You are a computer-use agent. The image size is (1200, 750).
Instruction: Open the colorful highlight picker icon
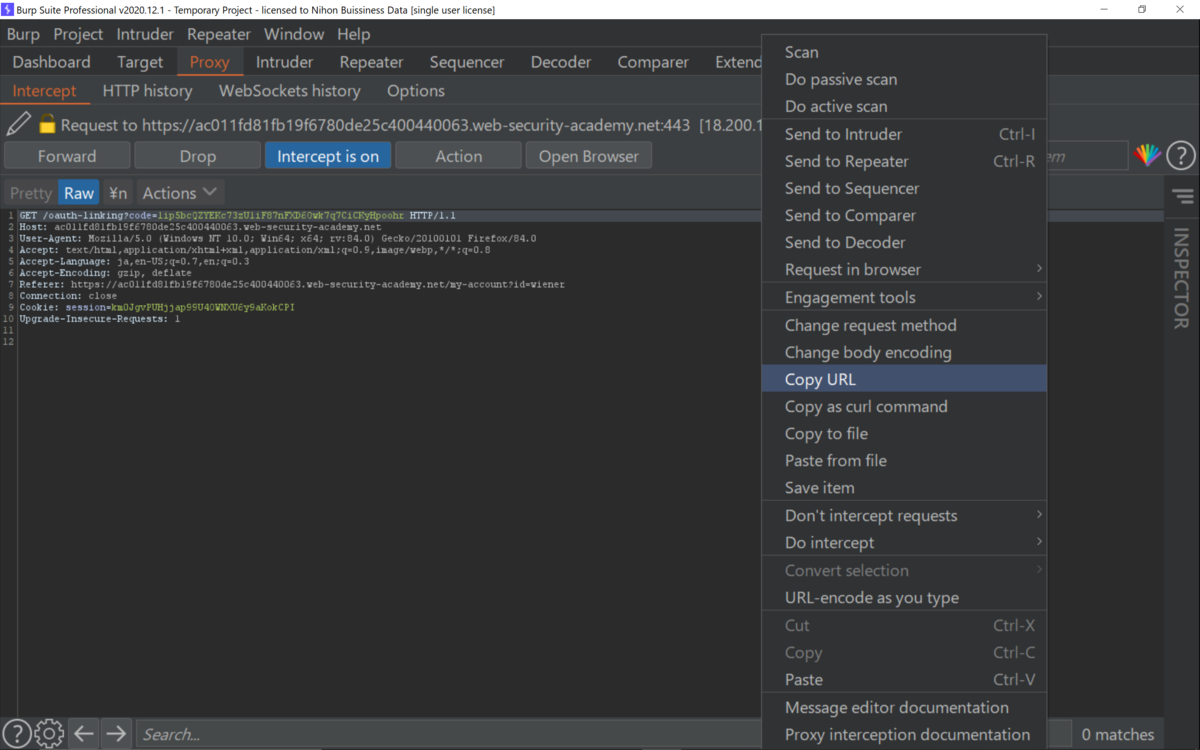(x=1148, y=155)
